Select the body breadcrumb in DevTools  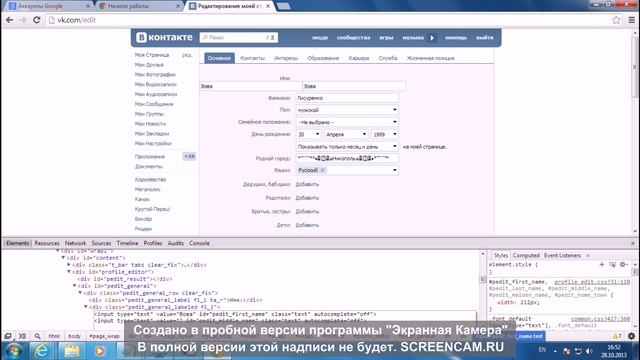click(x=74, y=336)
